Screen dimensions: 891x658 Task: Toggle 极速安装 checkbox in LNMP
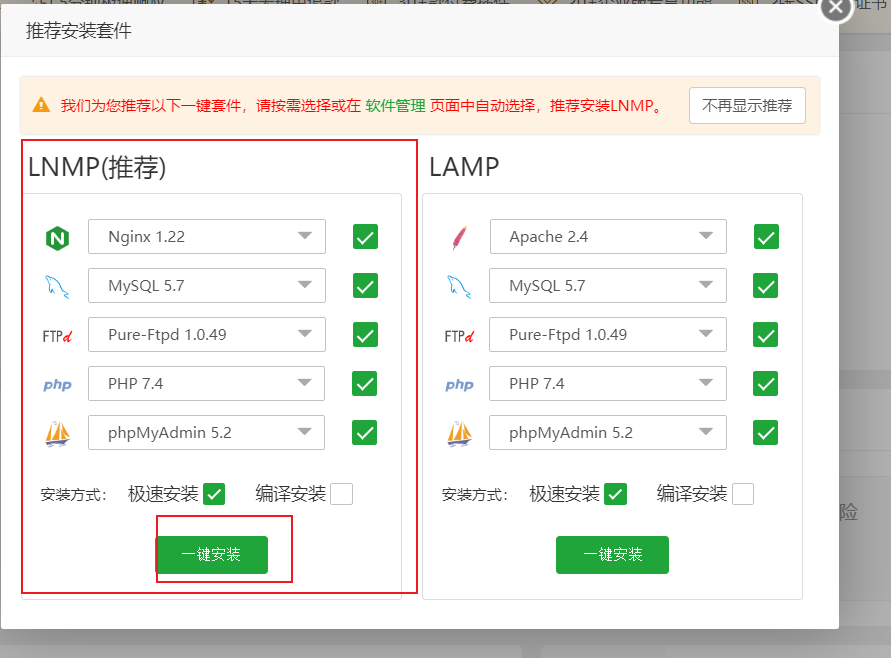click(x=214, y=494)
